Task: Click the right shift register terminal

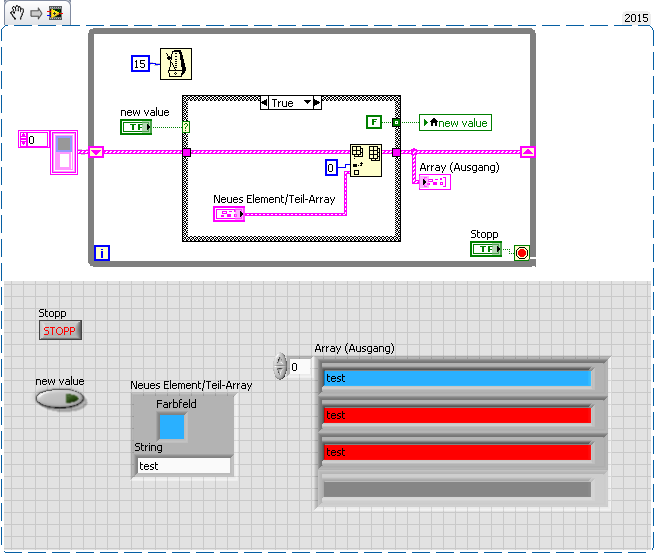Action: pos(528,152)
